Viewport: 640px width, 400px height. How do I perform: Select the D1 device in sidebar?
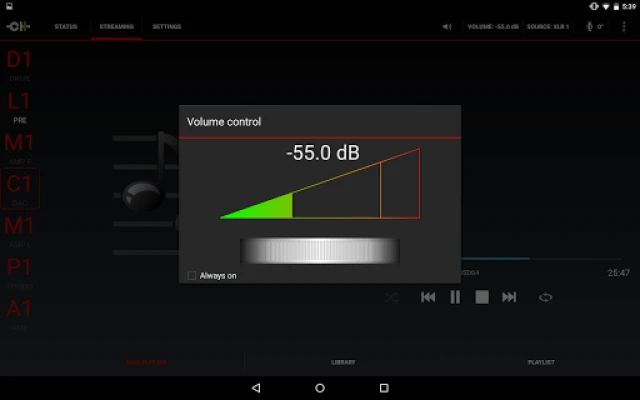(x=20, y=62)
